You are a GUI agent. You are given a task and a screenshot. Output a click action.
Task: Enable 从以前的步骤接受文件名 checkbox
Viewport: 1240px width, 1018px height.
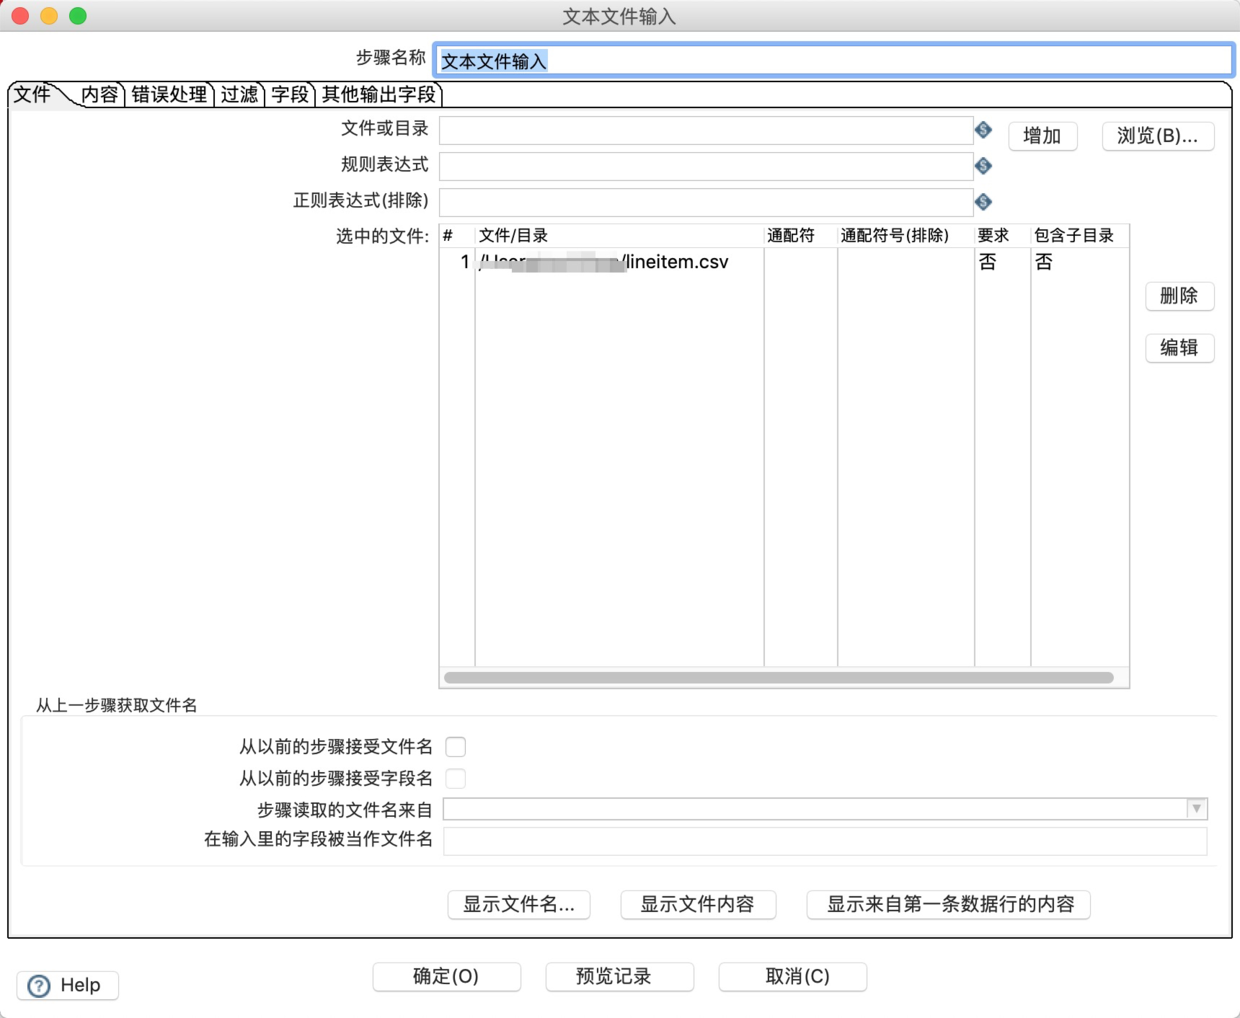tap(456, 746)
